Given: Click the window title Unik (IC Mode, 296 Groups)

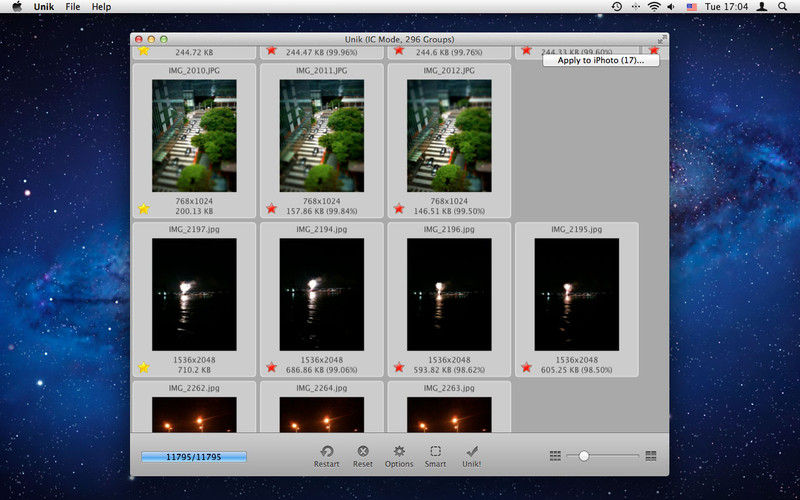Looking at the screenshot, I should coord(399,39).
